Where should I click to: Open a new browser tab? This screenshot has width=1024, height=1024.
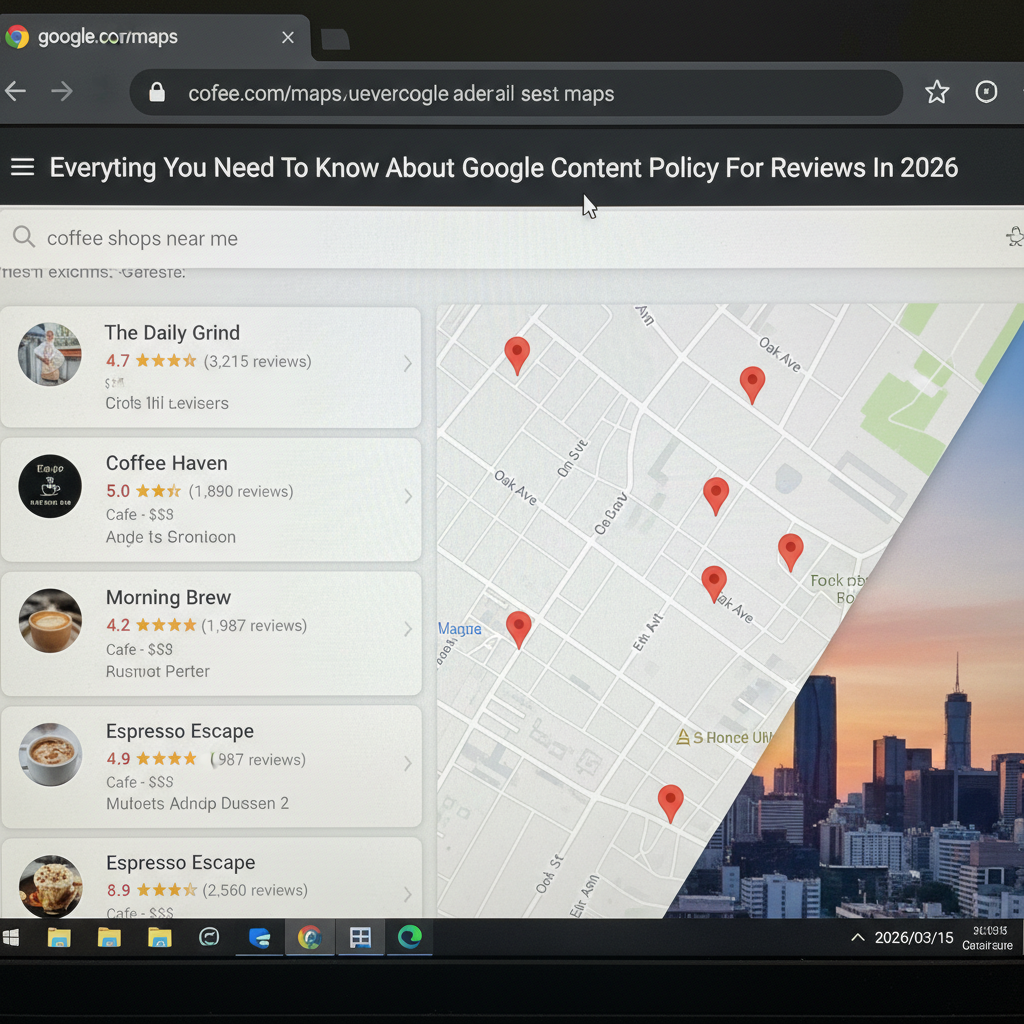coord(335,39)
